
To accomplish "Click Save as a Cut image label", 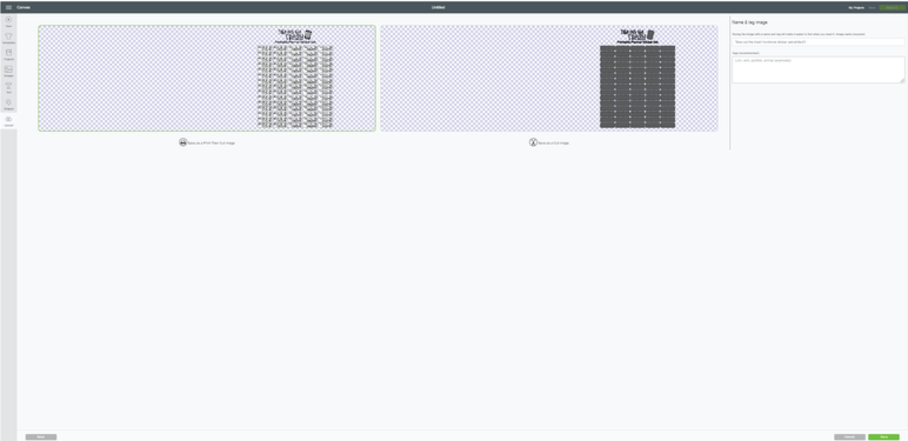I will pyautogui.click(x=554, y=143).
